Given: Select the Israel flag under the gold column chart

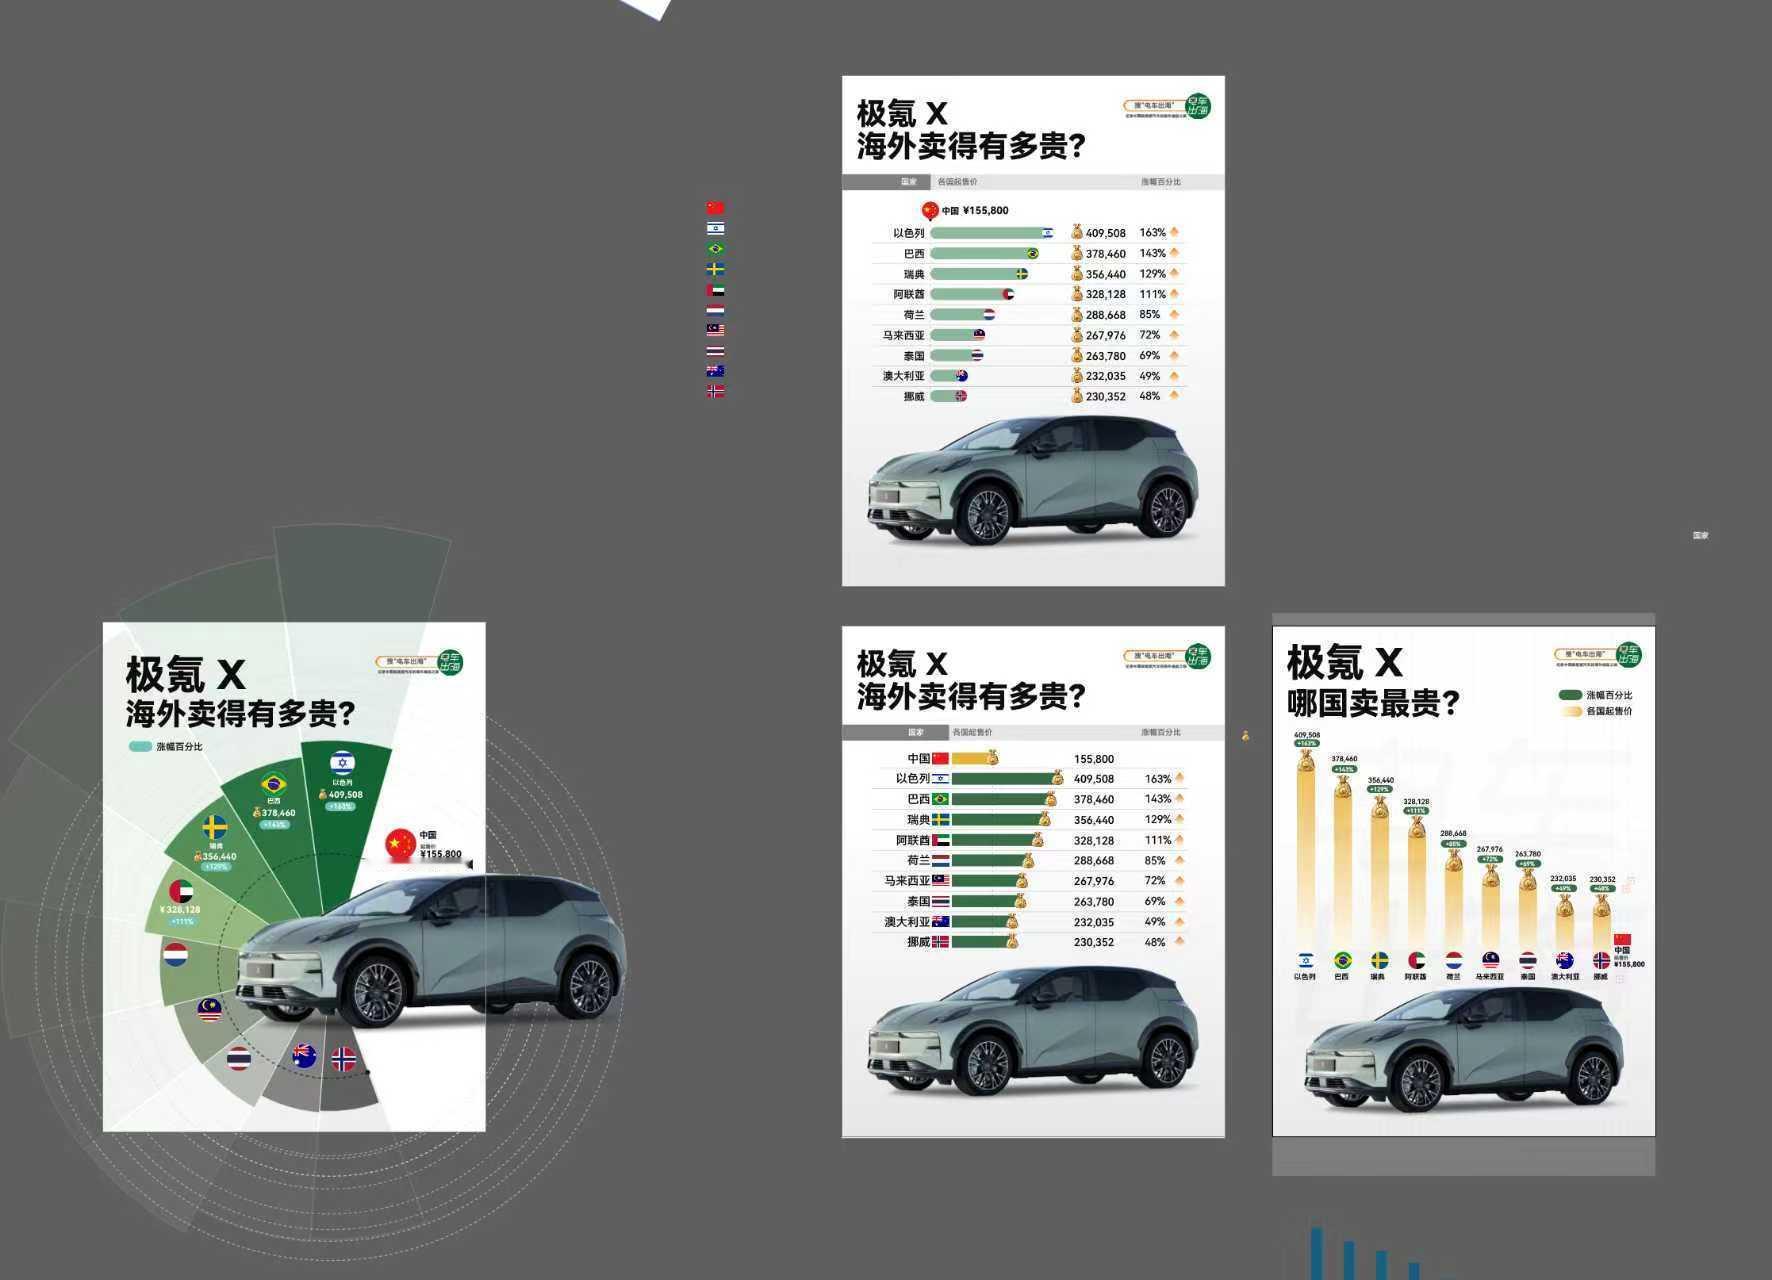Looking at the screenshot, I should pos(1305,960).
